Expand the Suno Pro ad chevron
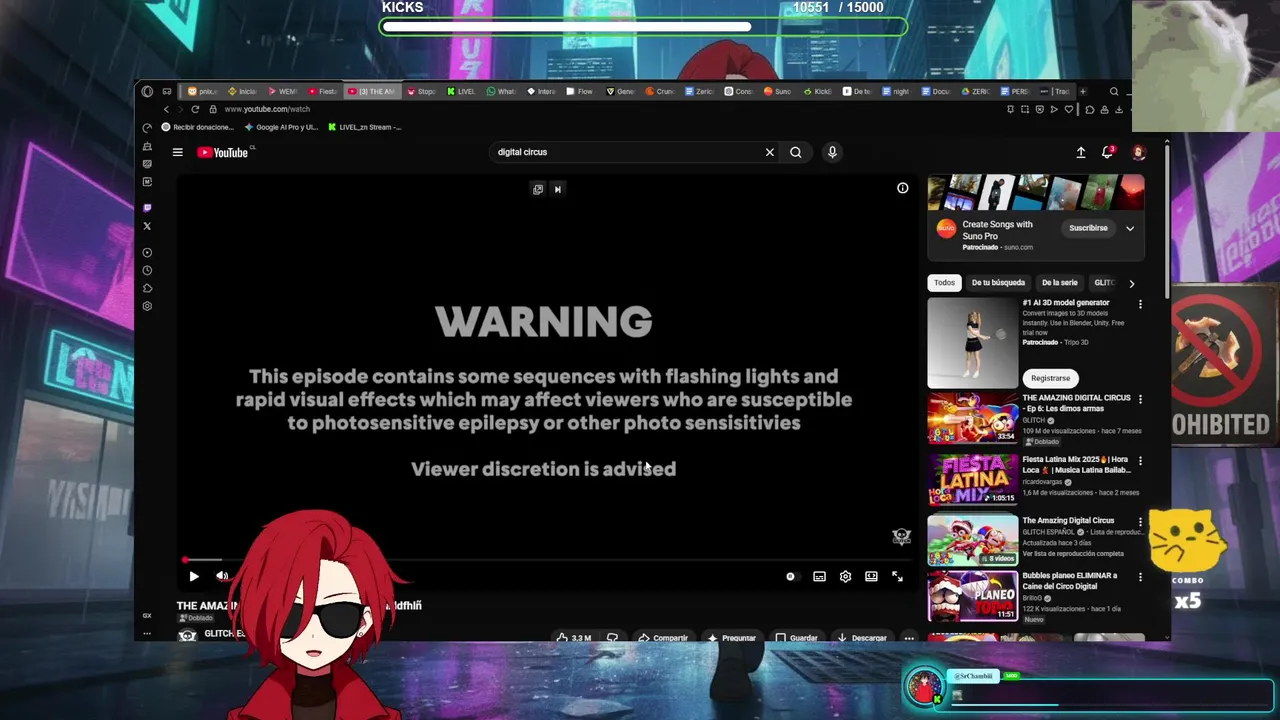 point(1130,228)
